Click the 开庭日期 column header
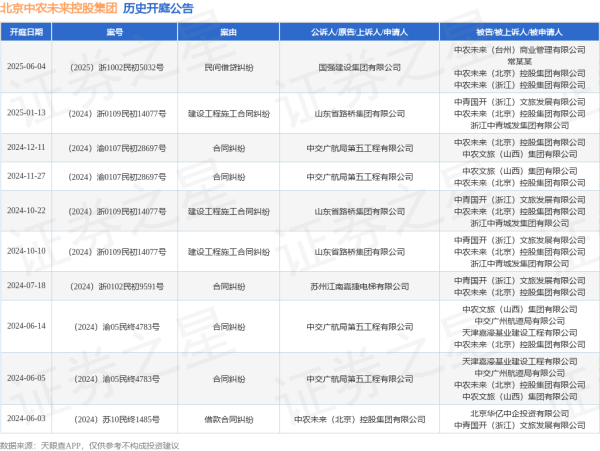 coord(26,32)
